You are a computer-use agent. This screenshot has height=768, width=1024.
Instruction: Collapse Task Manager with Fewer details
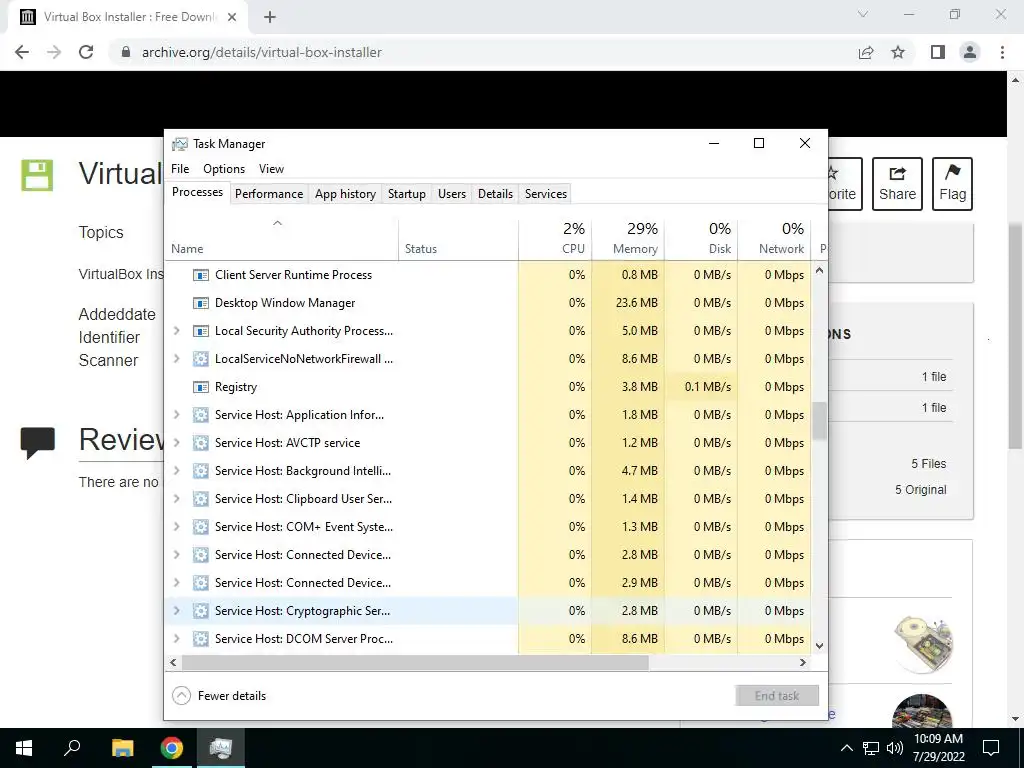(x=219, y=696)
